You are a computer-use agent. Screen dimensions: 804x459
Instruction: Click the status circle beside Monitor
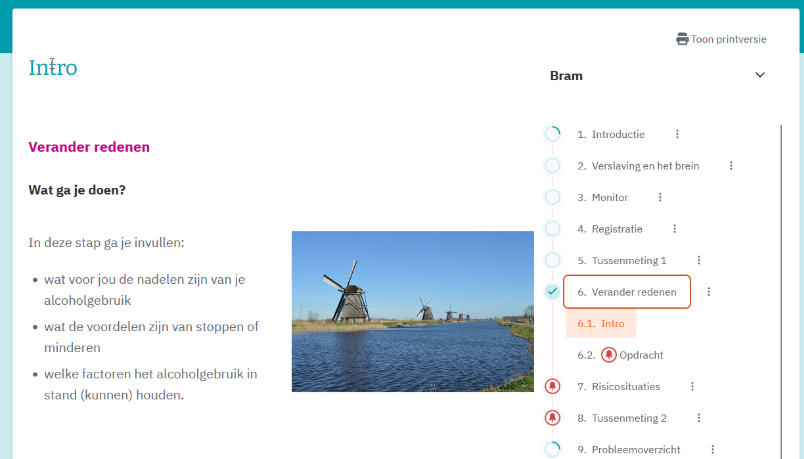552,197
